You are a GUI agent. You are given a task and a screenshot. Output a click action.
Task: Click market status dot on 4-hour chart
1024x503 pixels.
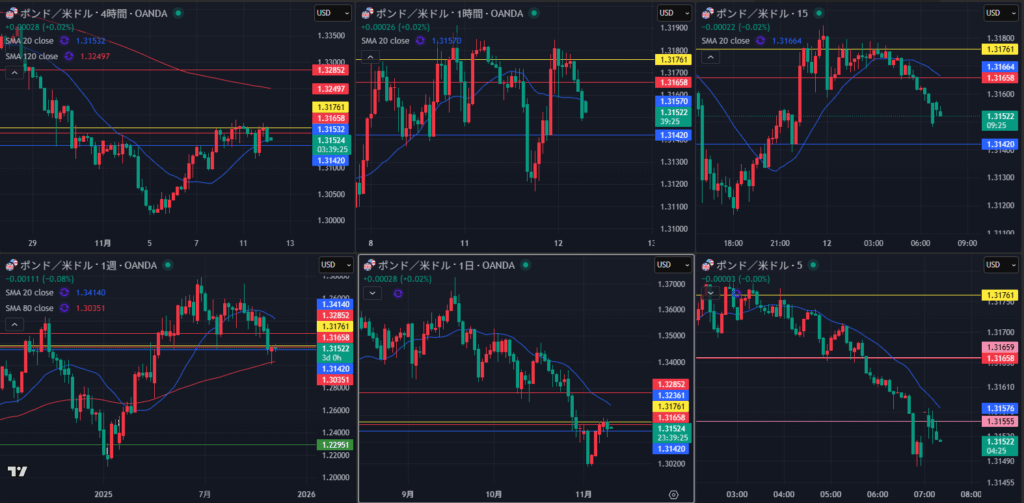coord(178,13)
